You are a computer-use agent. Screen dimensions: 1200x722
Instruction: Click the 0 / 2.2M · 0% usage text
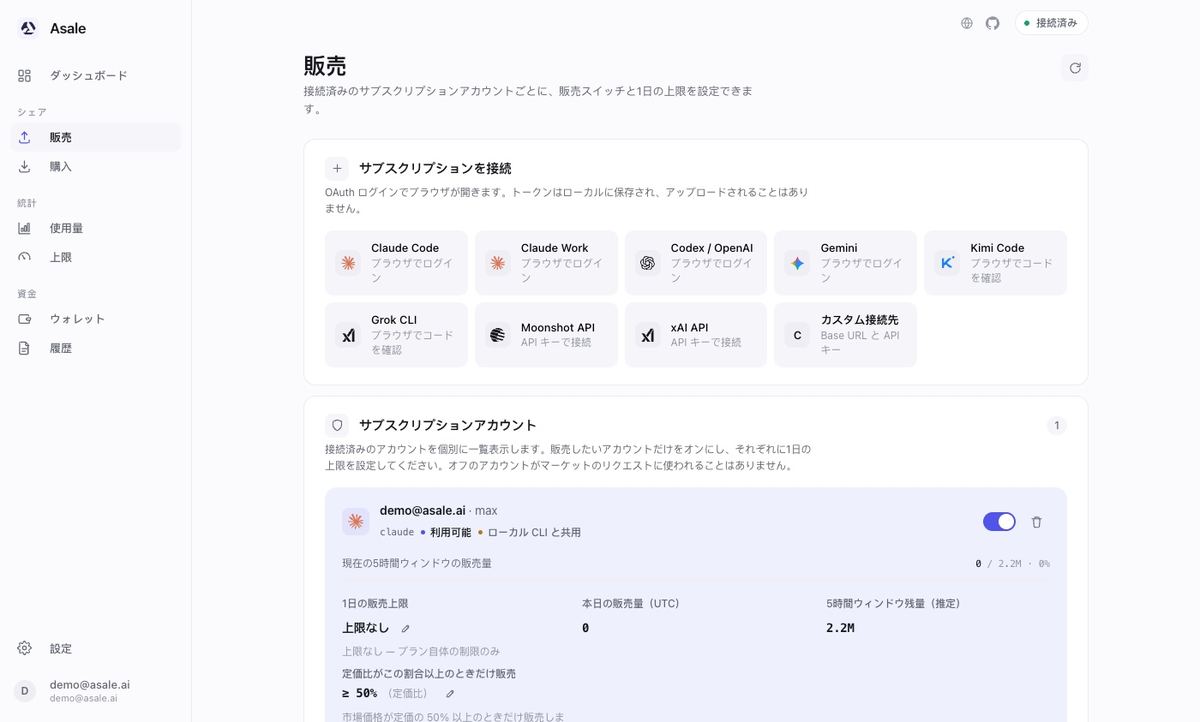[1012, 564]
